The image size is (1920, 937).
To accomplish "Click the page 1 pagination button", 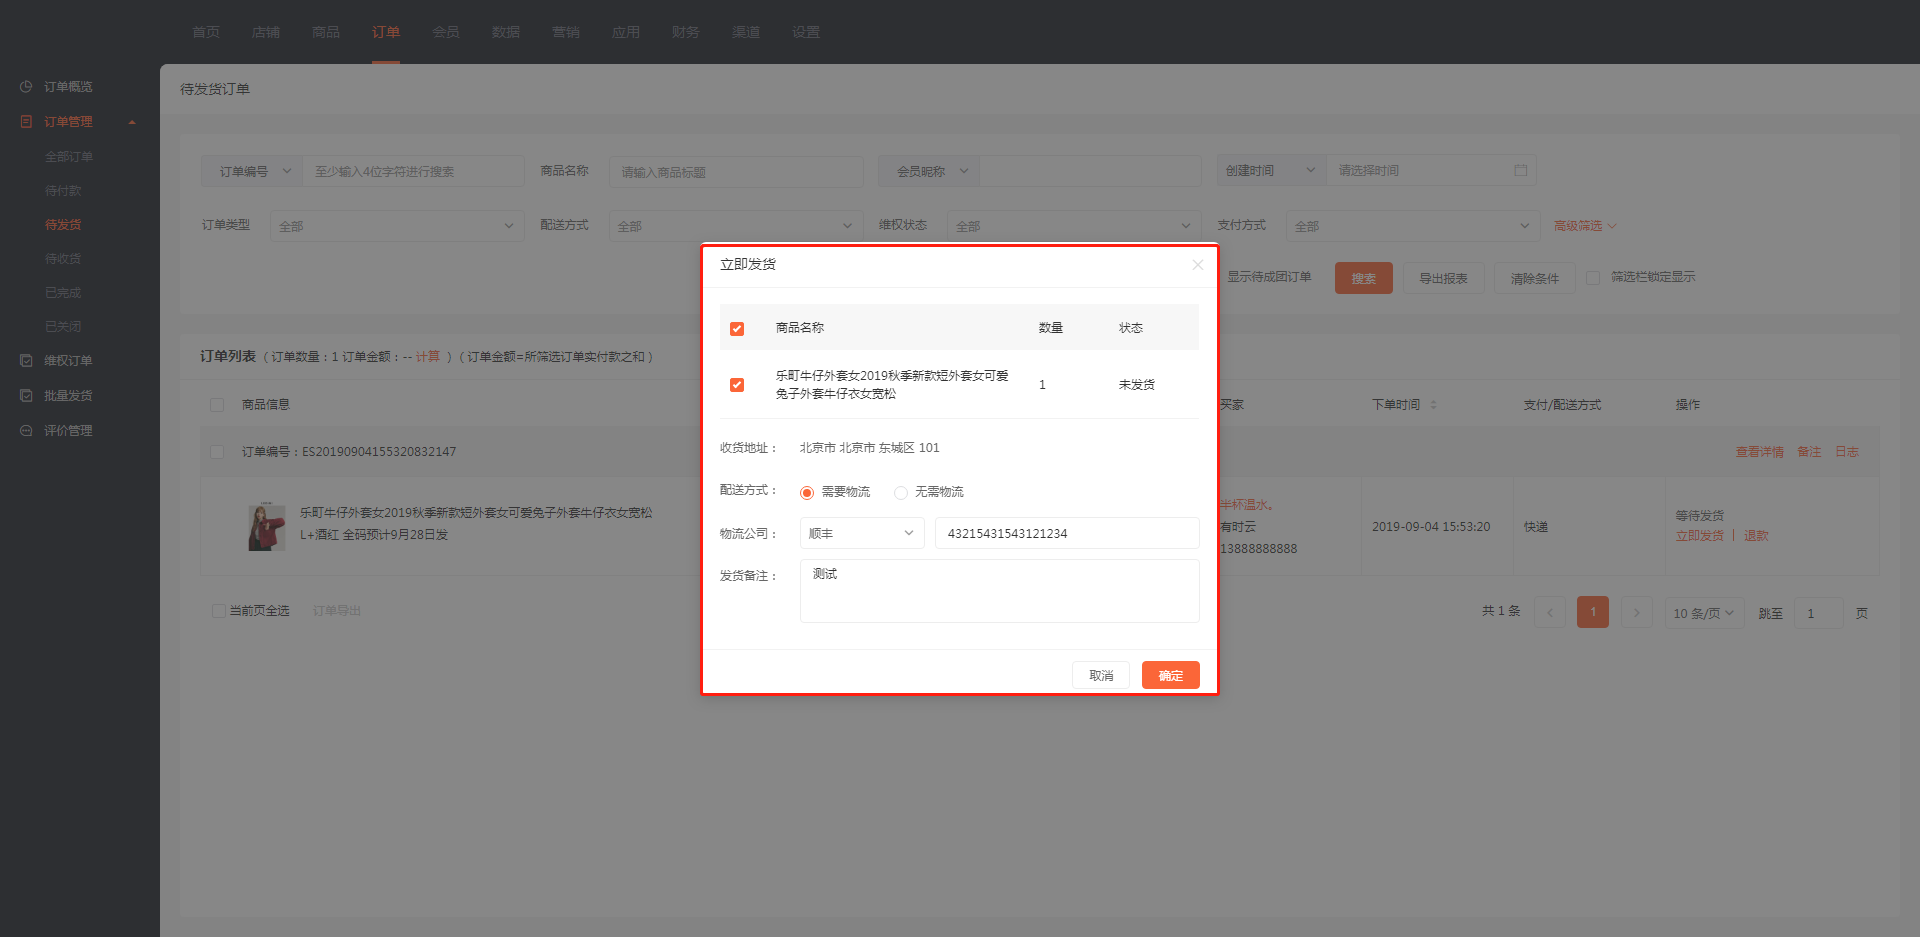I will [x=1593, y=612].
